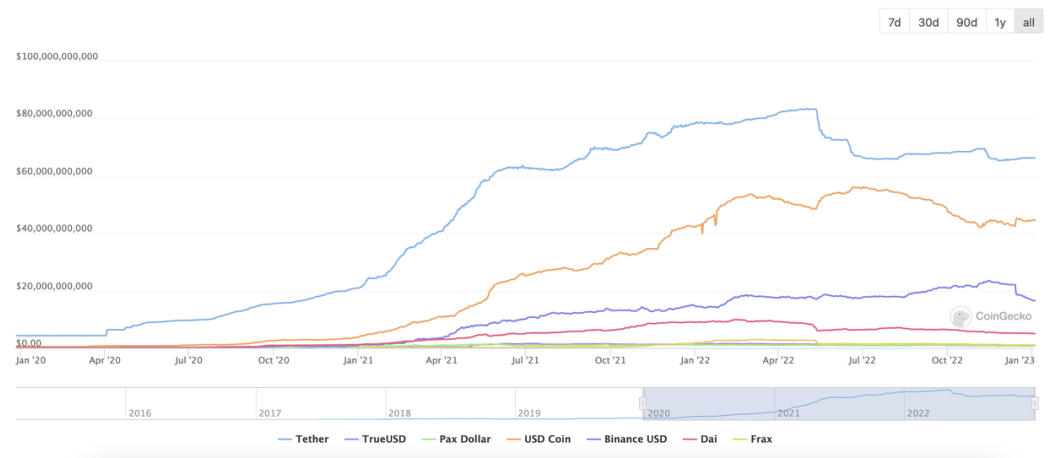Select the 1y time range
1054x458 pixels.
(x=1000, y=22)
